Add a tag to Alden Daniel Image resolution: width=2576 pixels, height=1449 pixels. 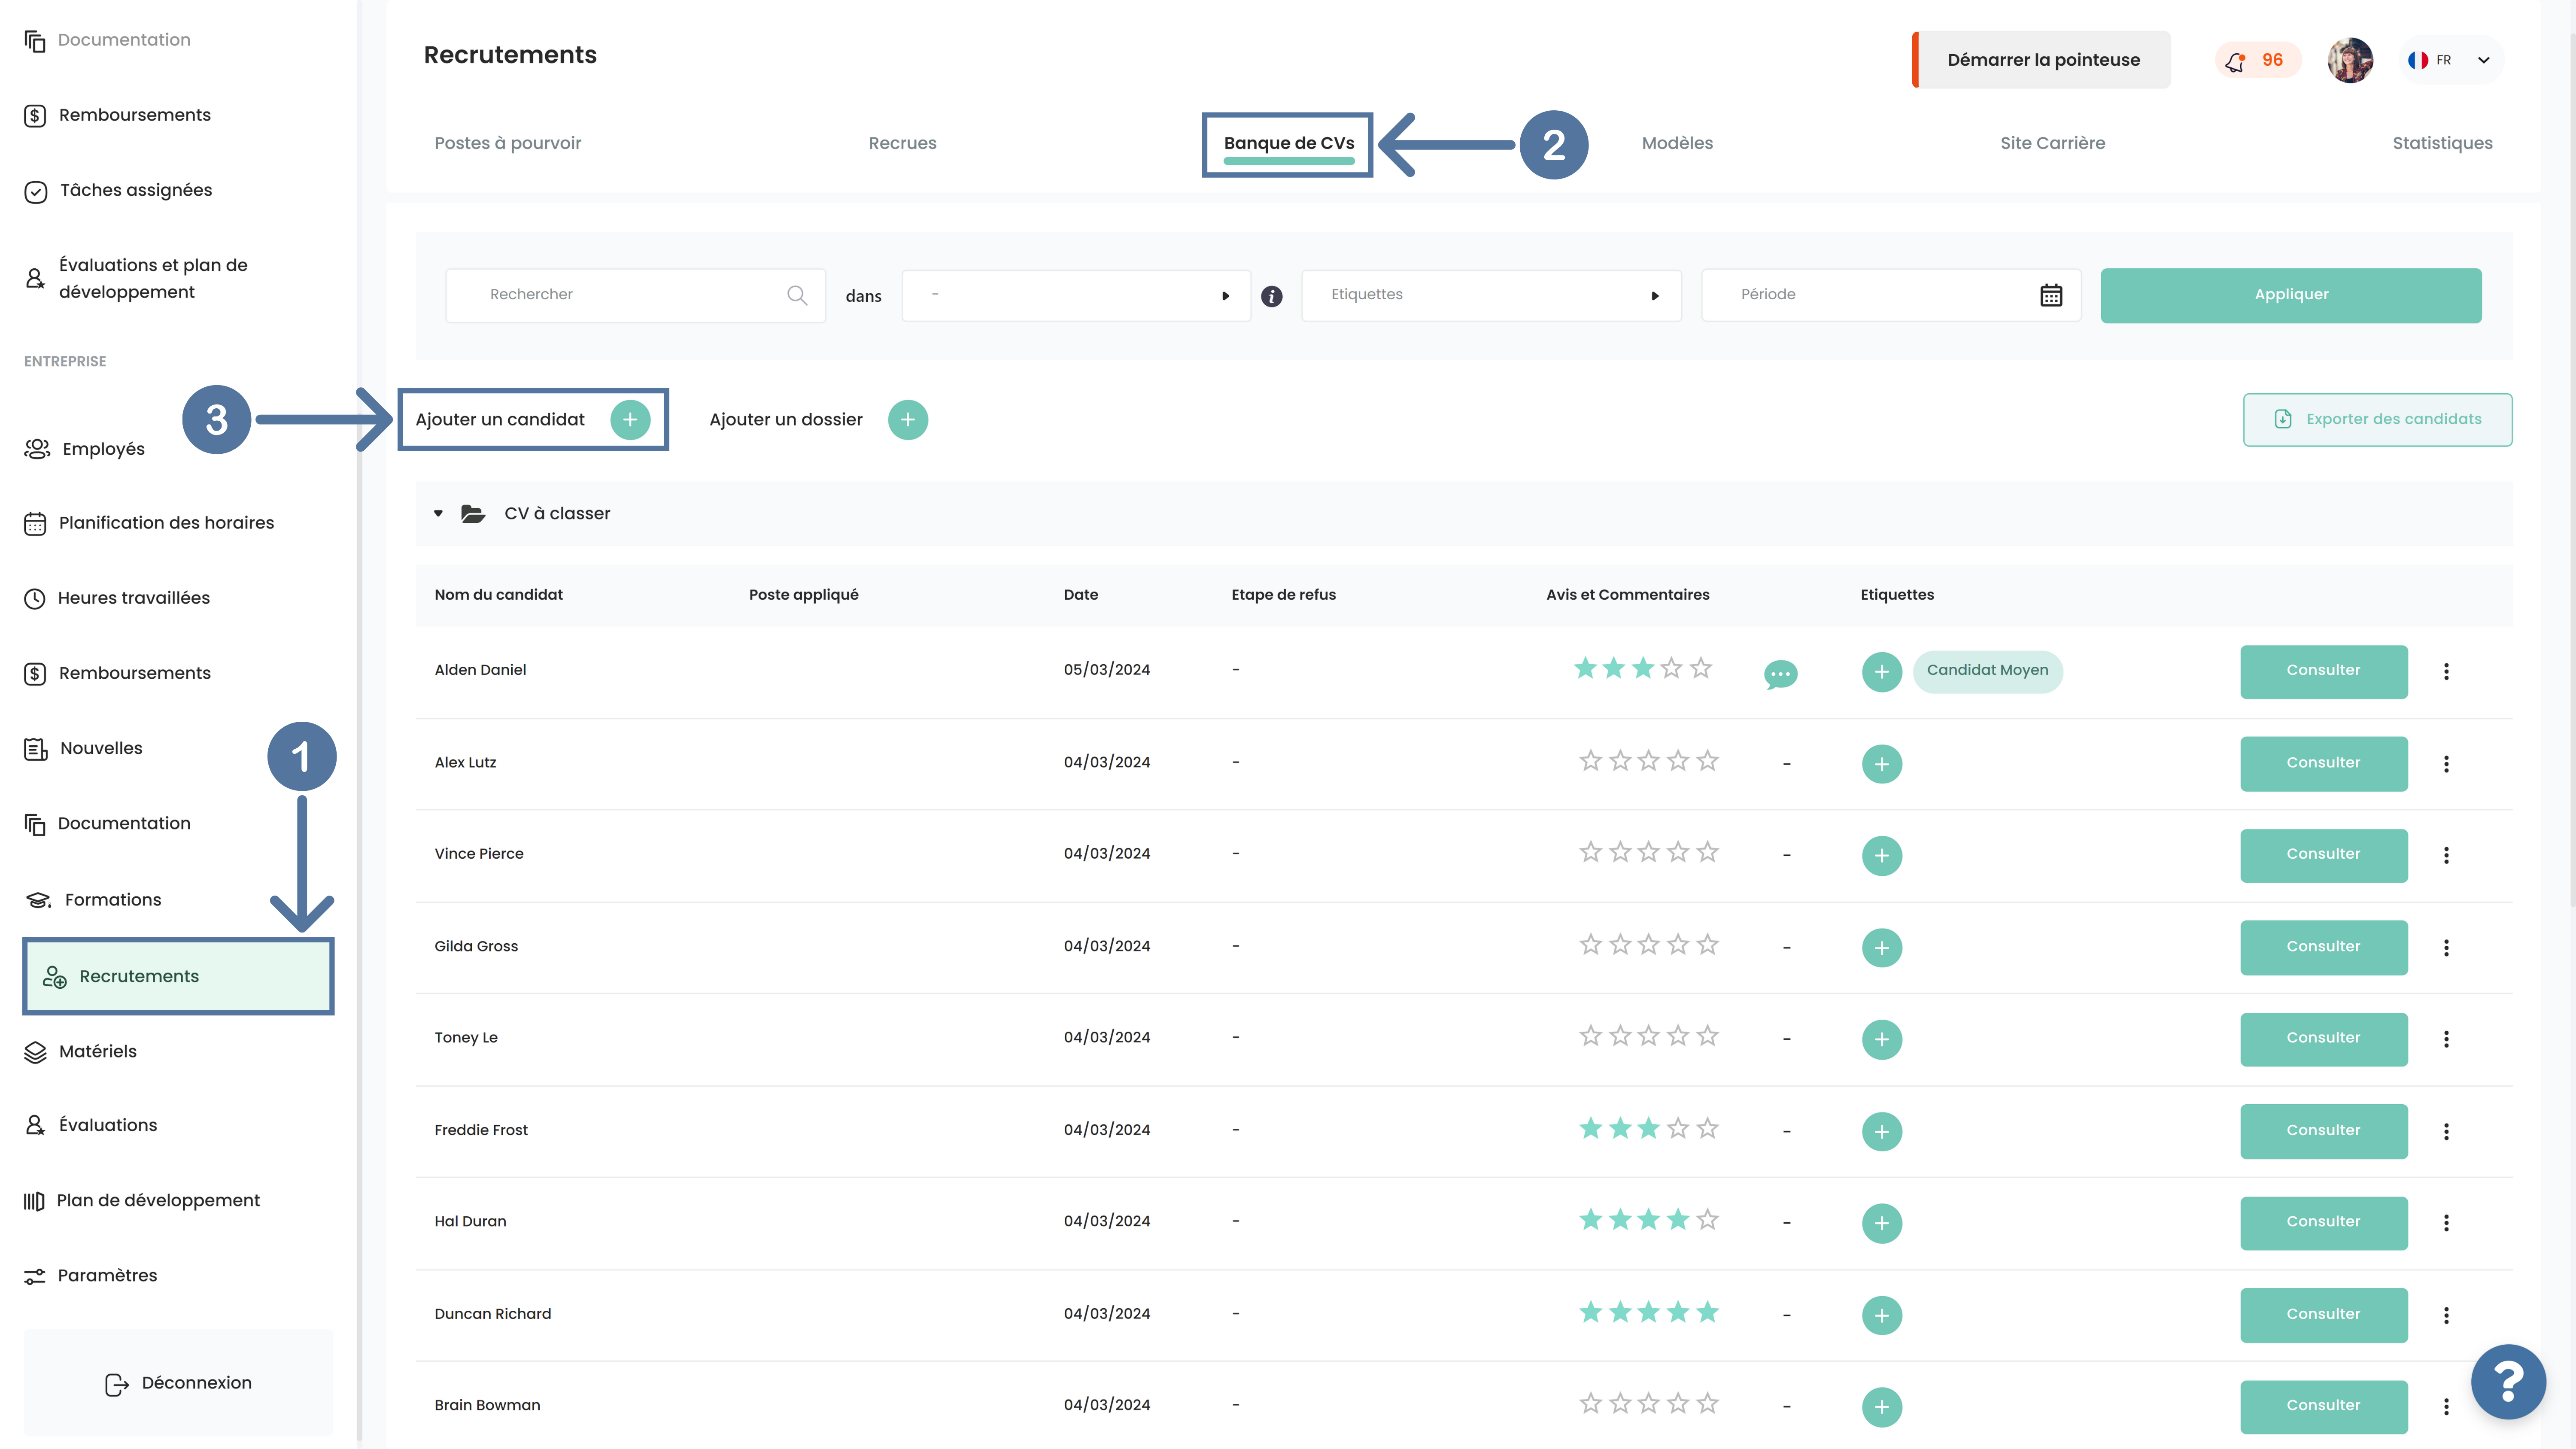1882,672
